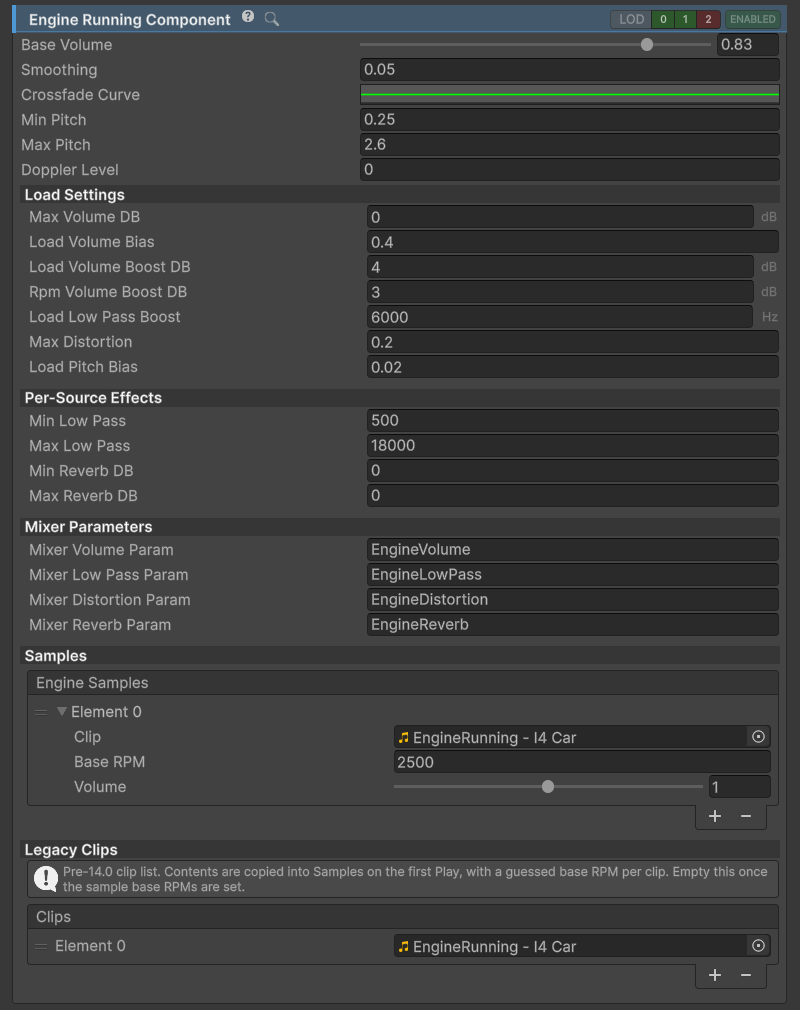Screen dimensions: 800x1010
Task: Click the Mixer Low Pass Param field
Action: coord(573,575)
